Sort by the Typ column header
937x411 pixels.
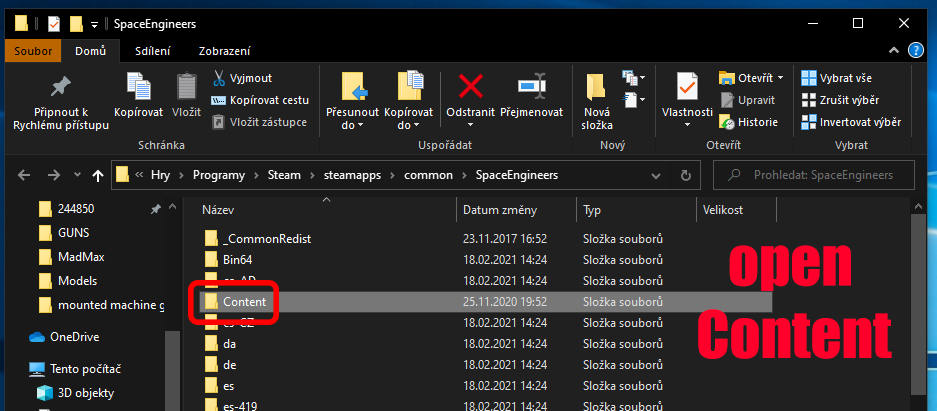click(x=637, y=210)
